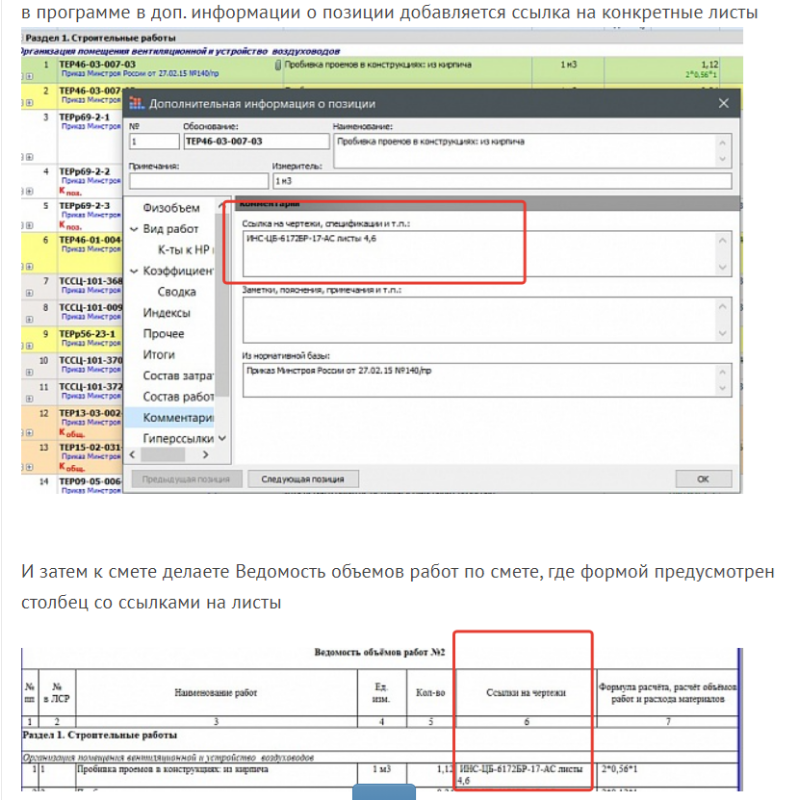Click the № input field

click(154, 141)
